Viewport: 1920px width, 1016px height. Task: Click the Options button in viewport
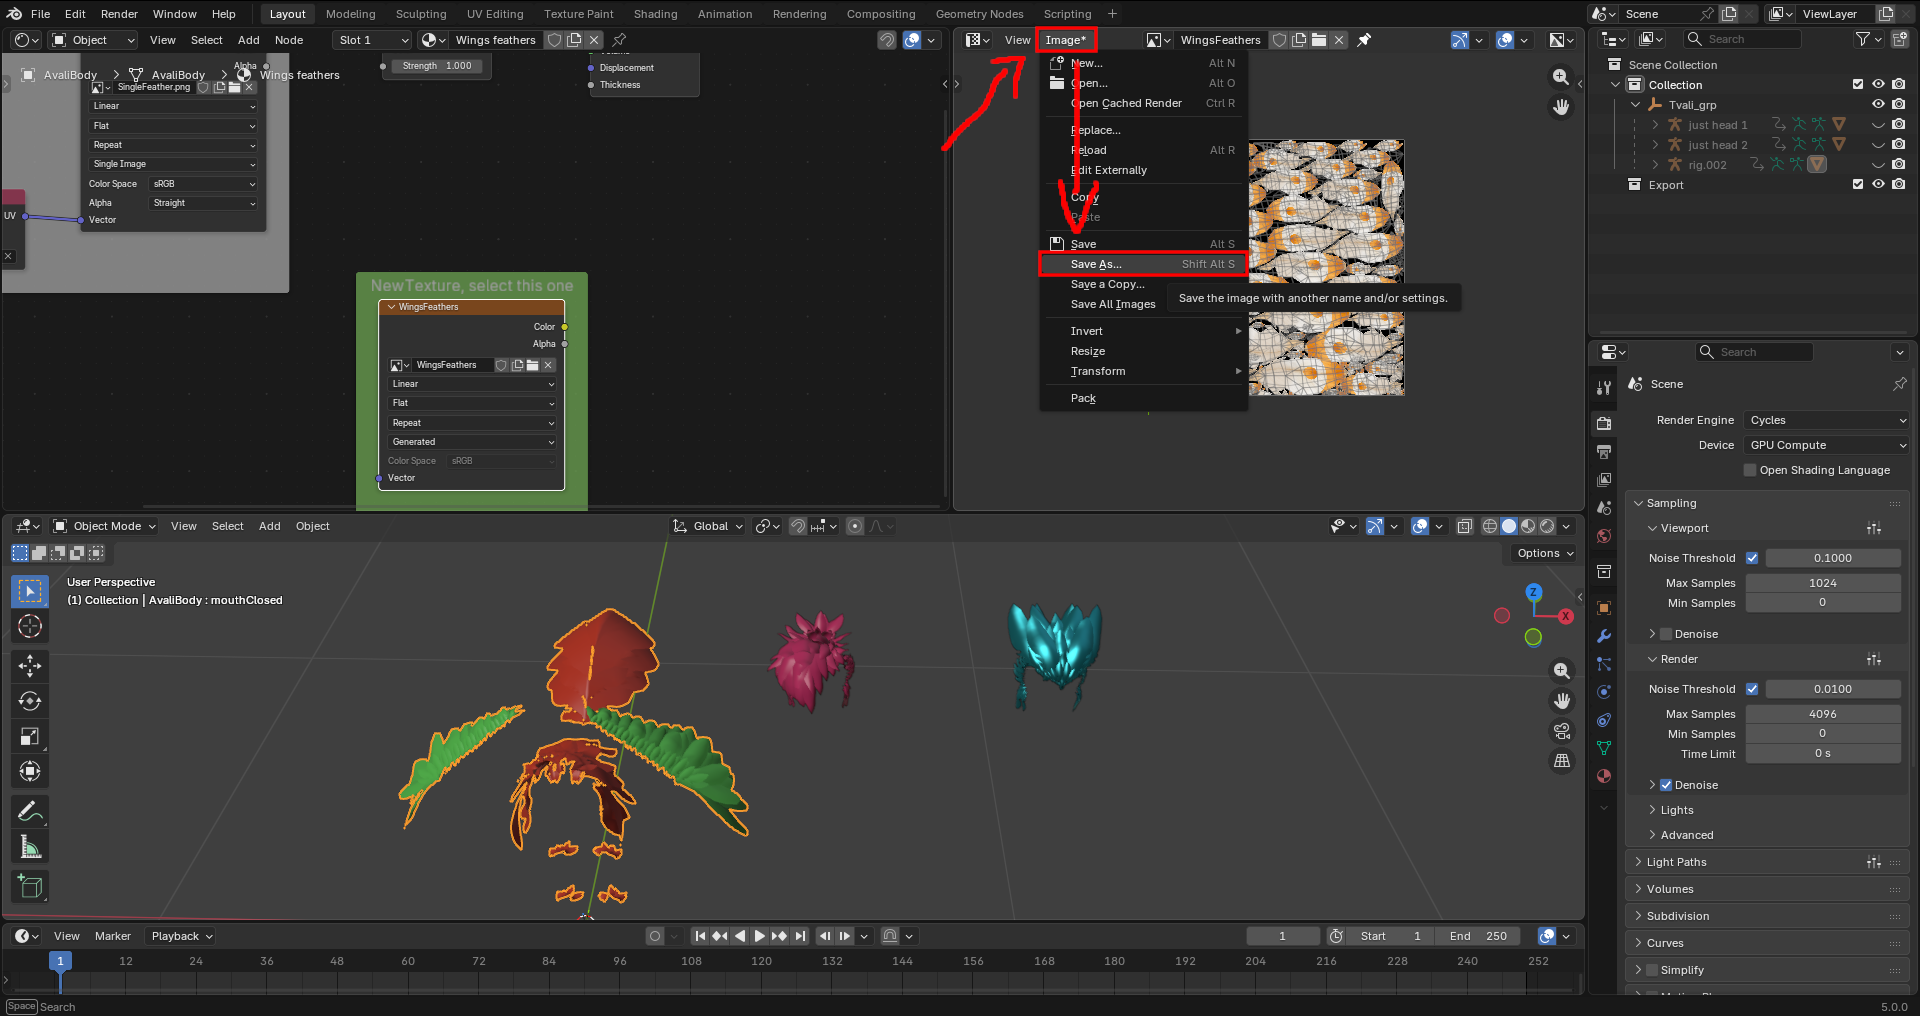1544,553
